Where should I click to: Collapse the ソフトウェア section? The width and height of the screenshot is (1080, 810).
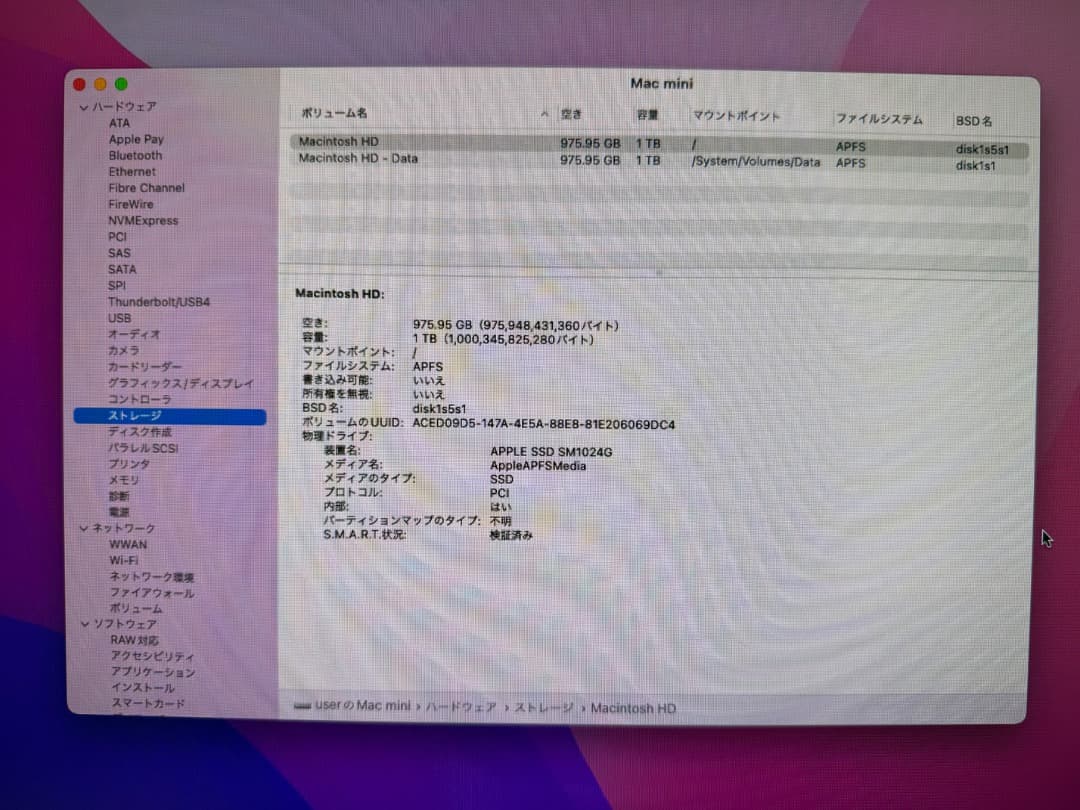tap(84, 623)
